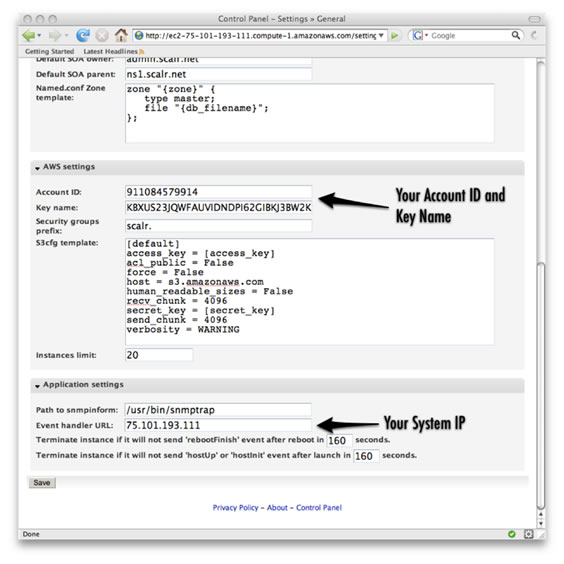Image resolution: width=564 pixels, height=564 pixels.
Task: Collapse the Application settings section
Action: pos(37,386)
